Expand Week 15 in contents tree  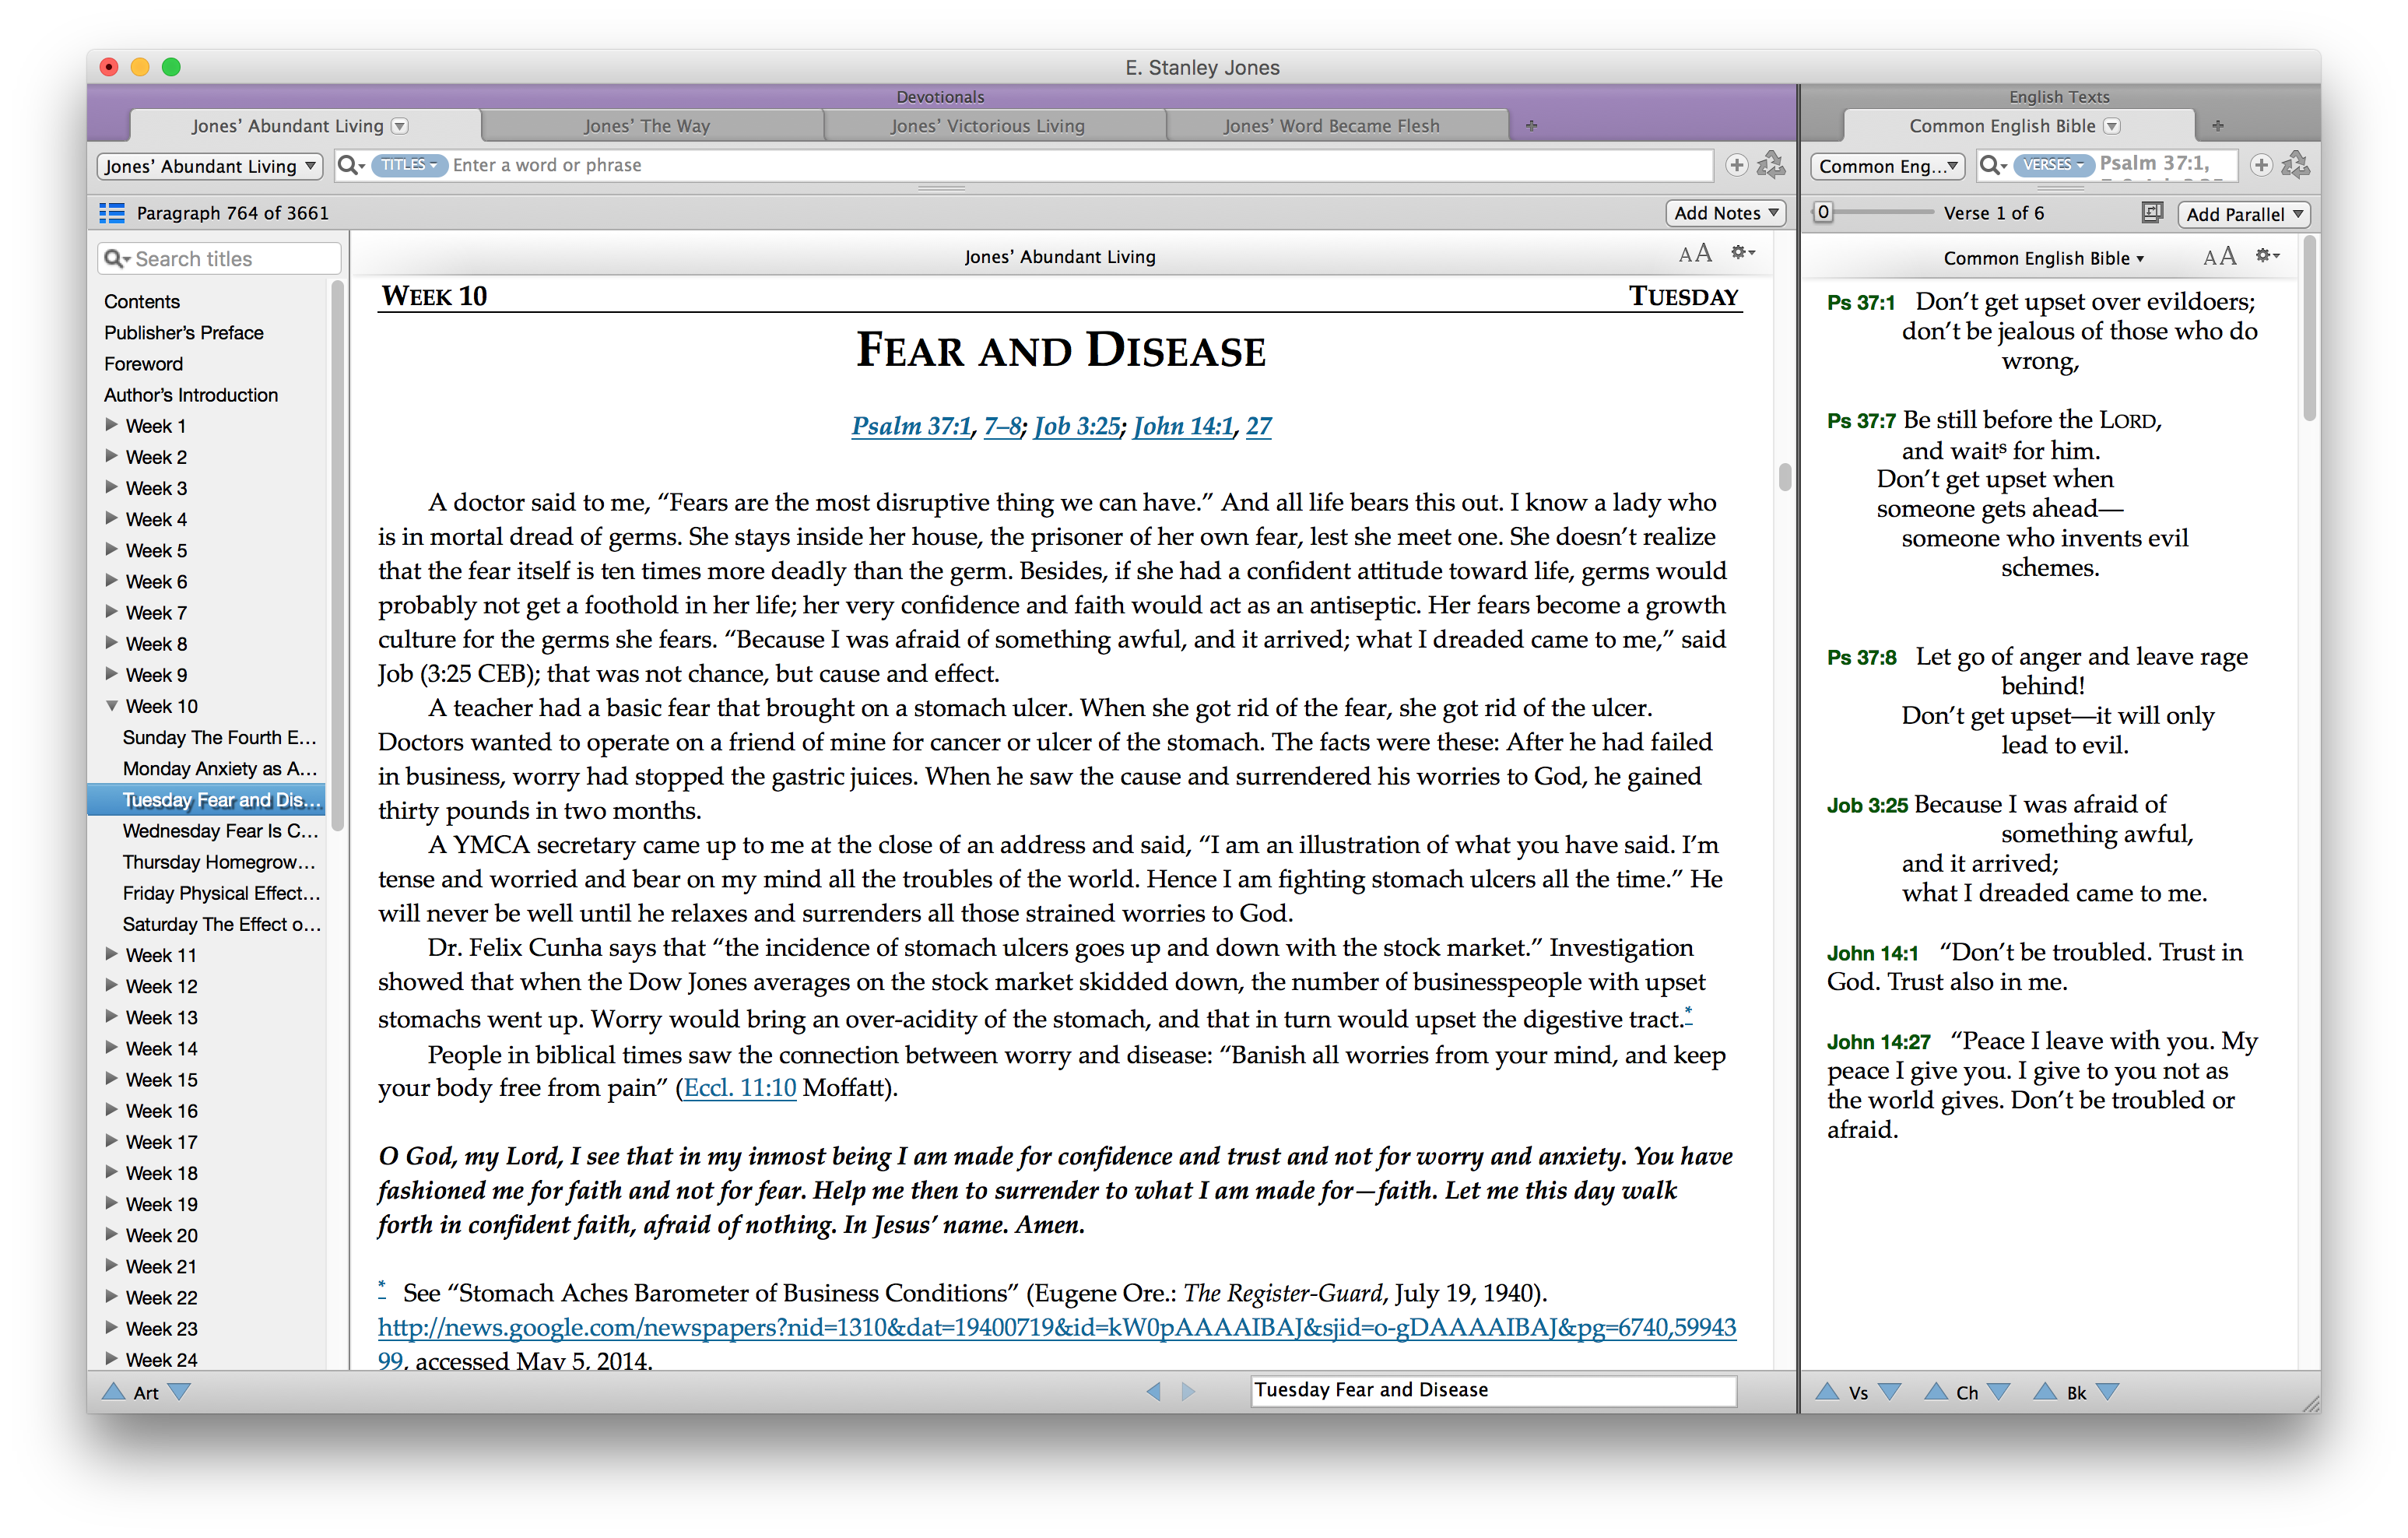point(112,1078)
